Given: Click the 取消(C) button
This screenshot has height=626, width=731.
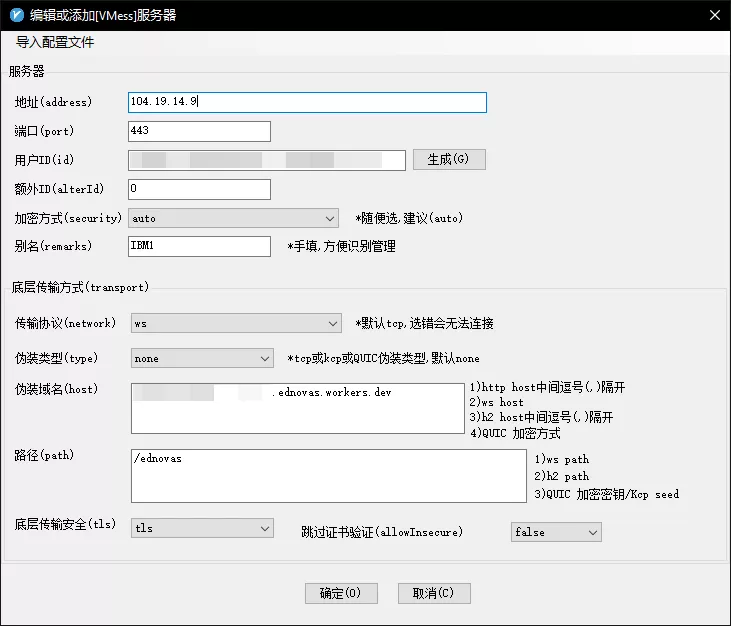Looking at the screenshot, I should point(434,593).
